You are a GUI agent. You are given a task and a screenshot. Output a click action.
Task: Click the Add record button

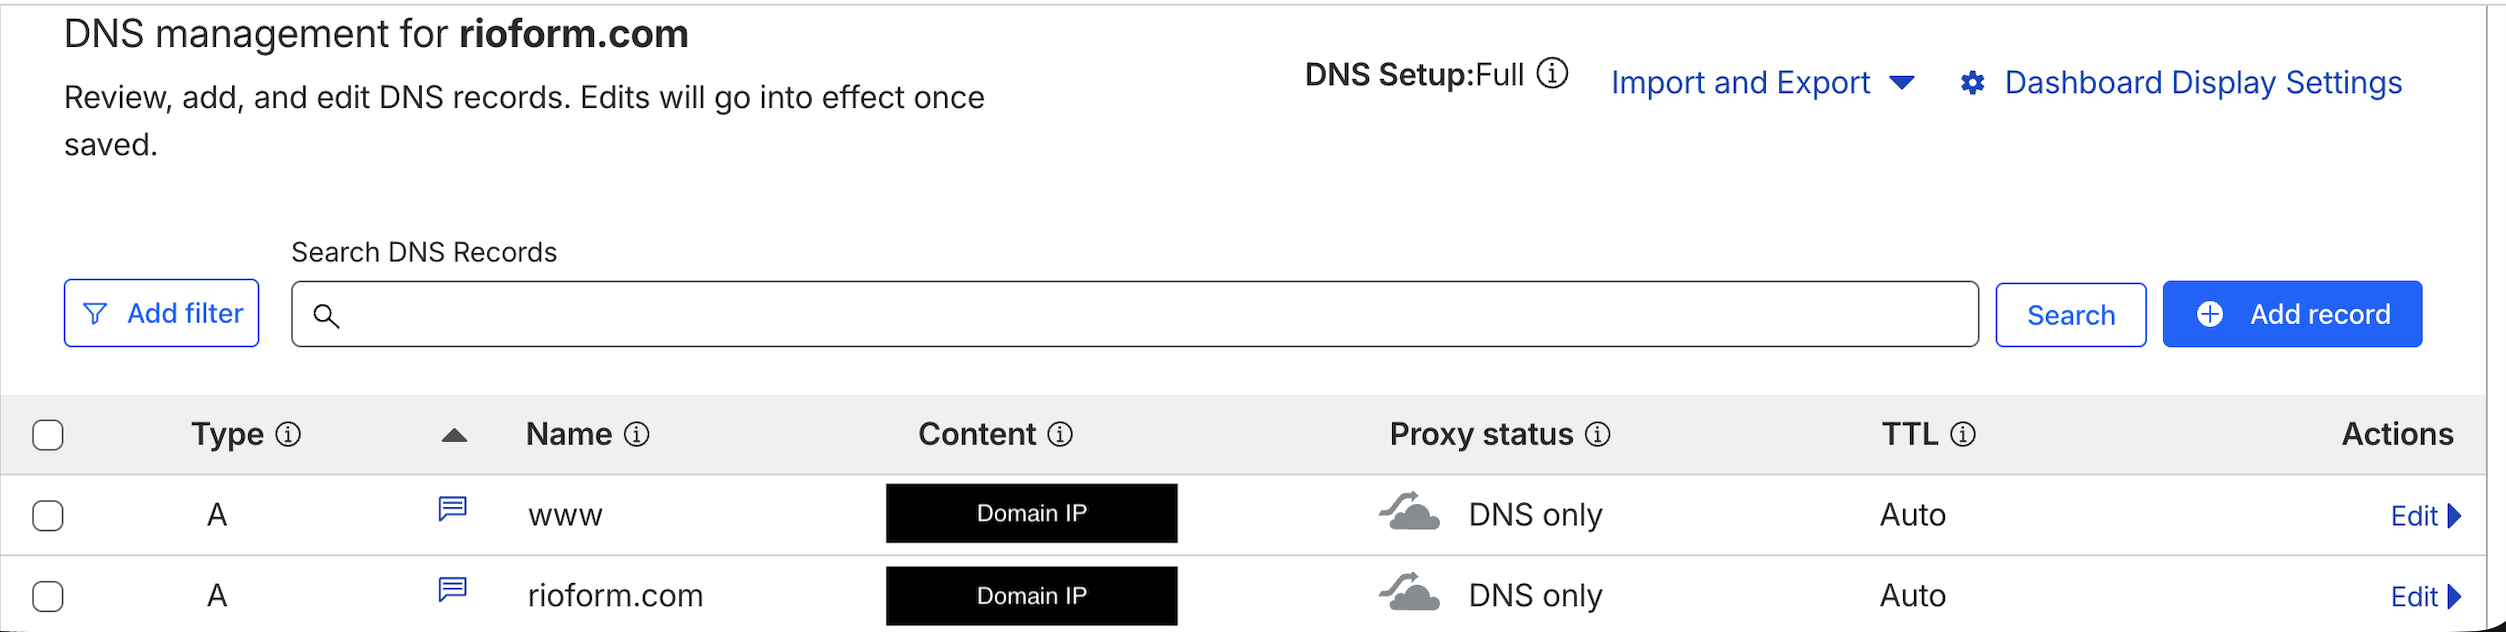[2291, 314]
